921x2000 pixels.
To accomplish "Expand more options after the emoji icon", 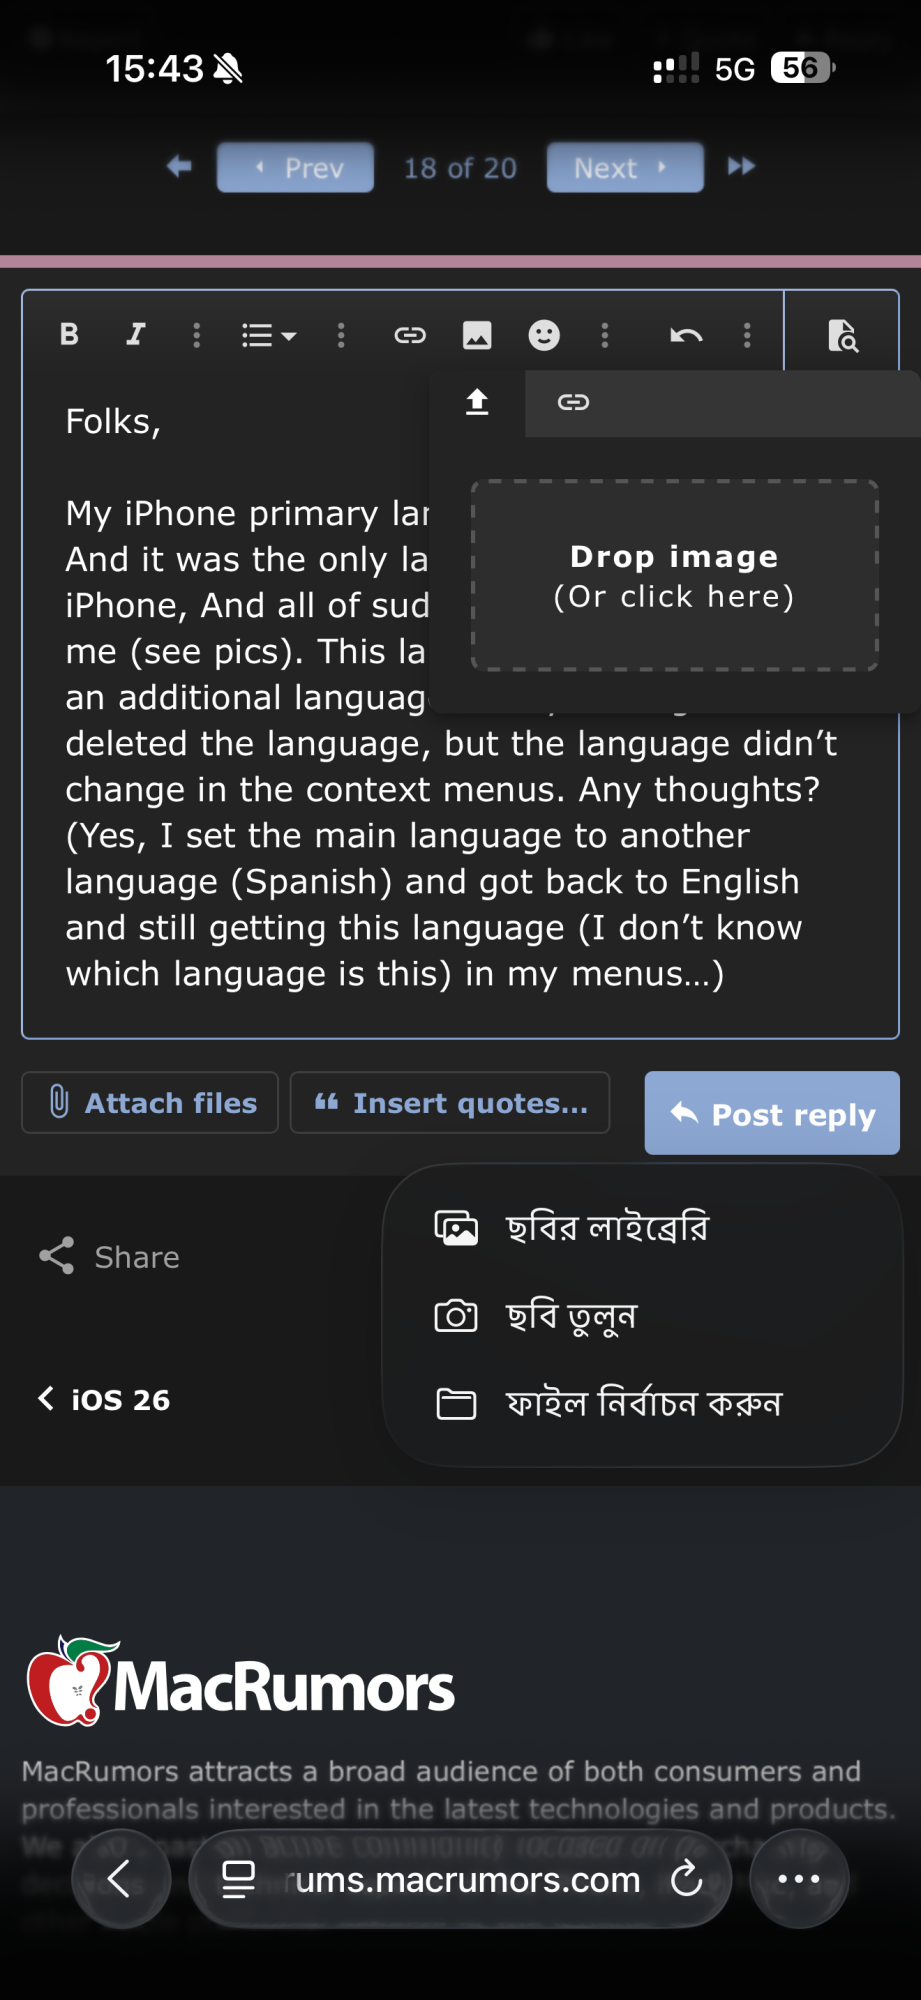I will [x=605, y=335].
